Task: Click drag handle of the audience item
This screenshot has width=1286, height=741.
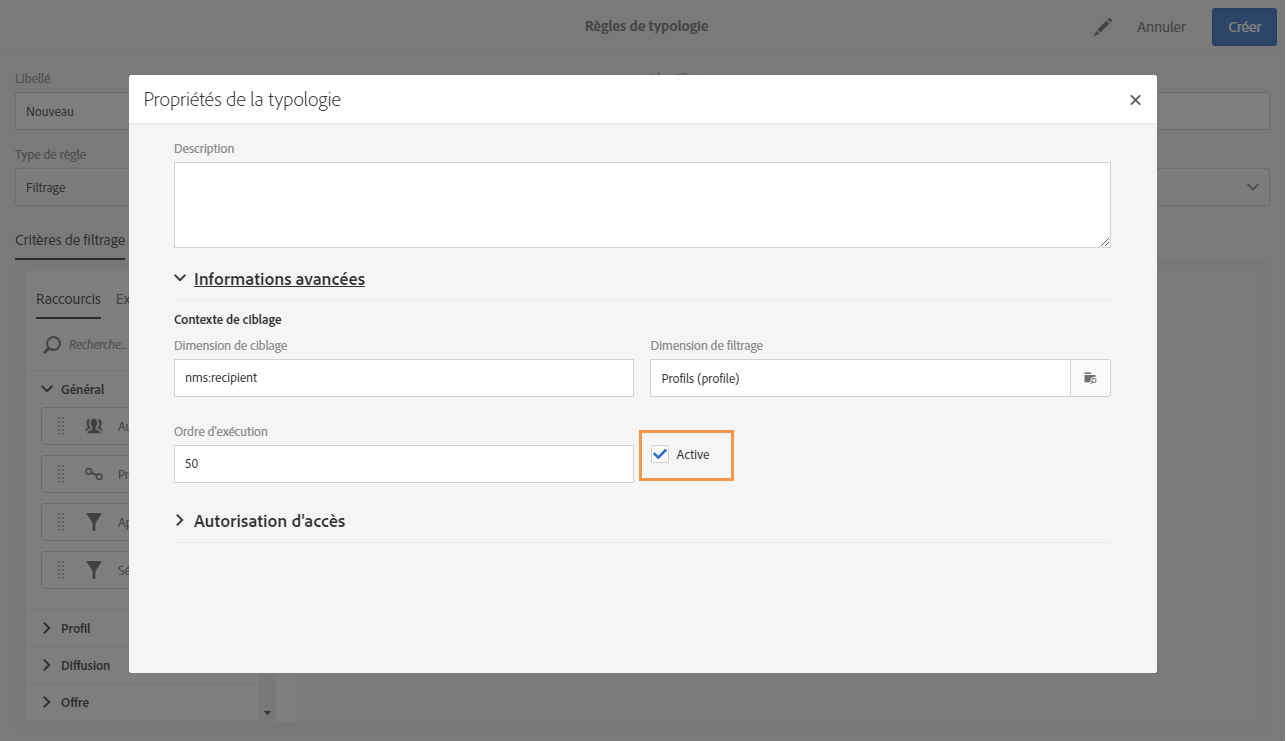Action: coord(61,426)
